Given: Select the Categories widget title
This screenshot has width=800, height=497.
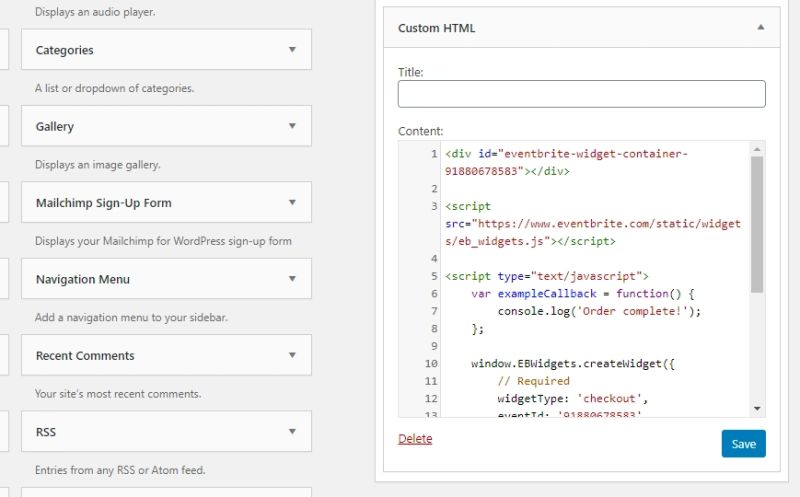Looking at the screenshot, I should pyautogui.click(x=64, y=50).
